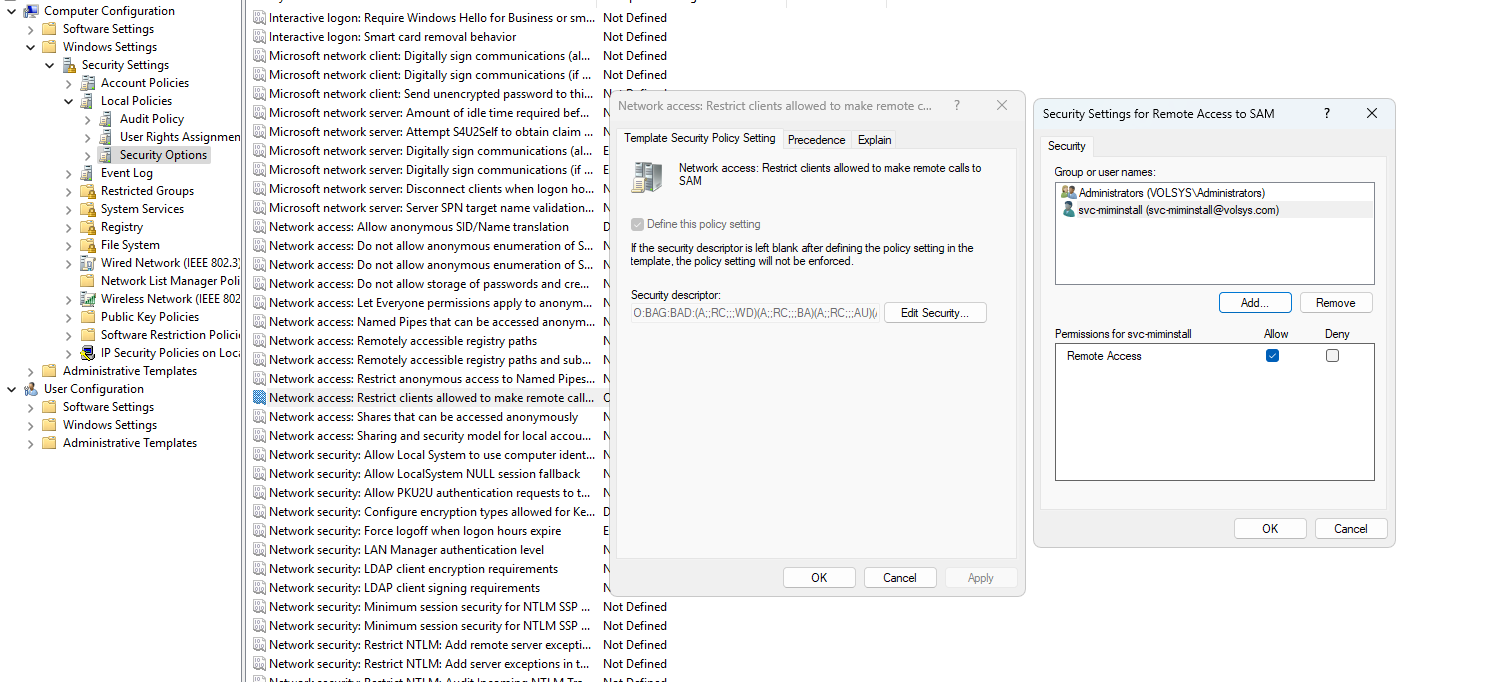Collapse the Local Policies node
The image size is (1497, 682).
coord(68,101)
